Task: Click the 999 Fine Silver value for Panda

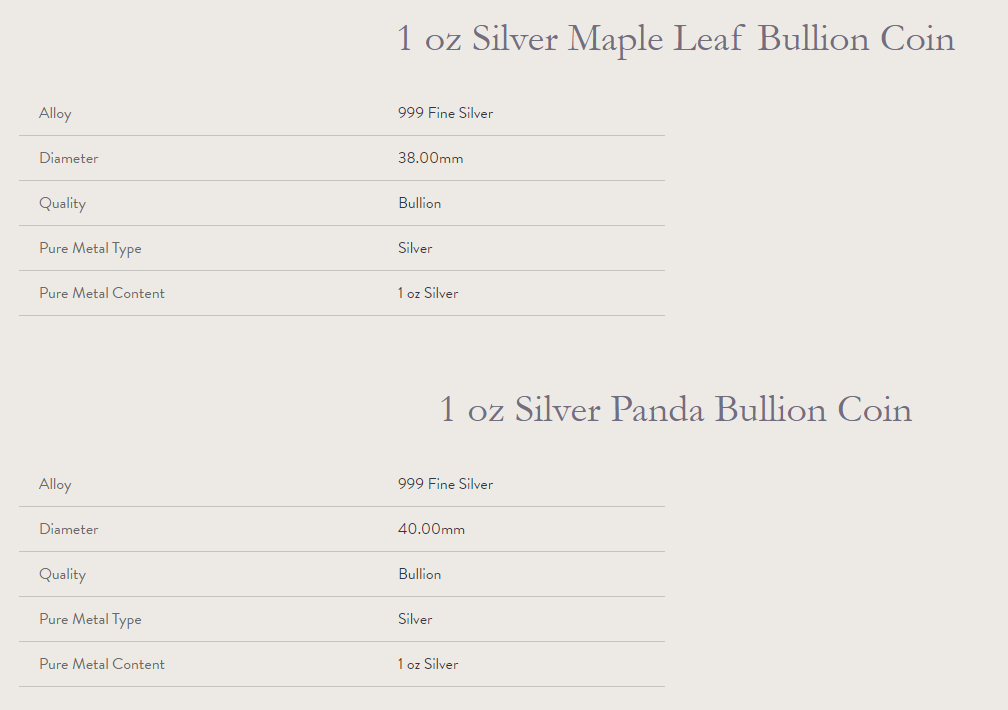Action: (446, 484)
